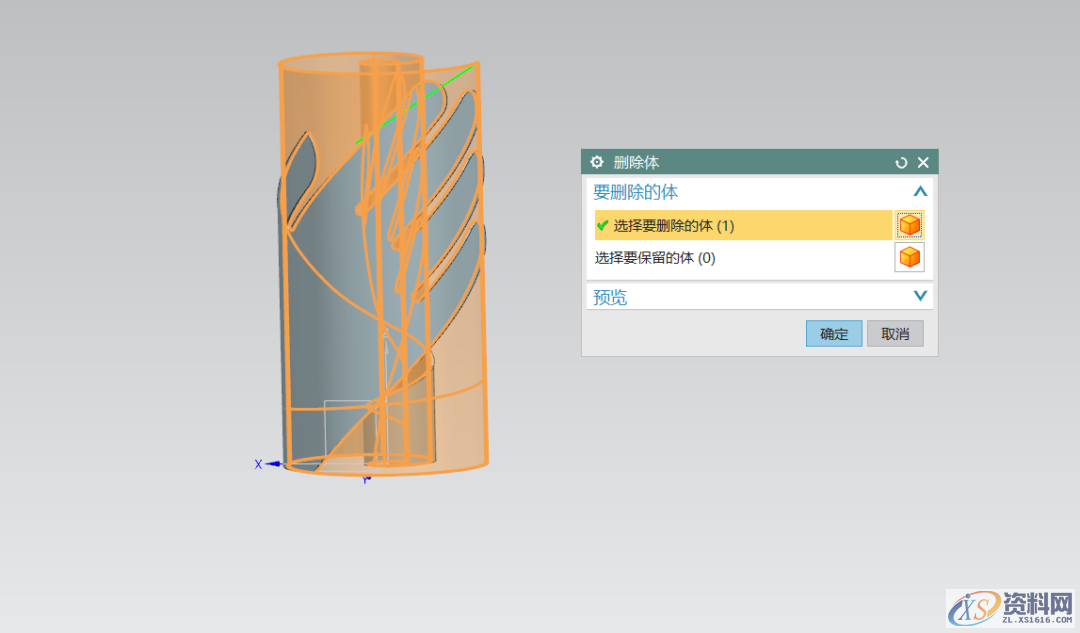Reset the 删除体 dialog with the circular arrow
The width and height of the screenshot is (1080, 633).
901,162
